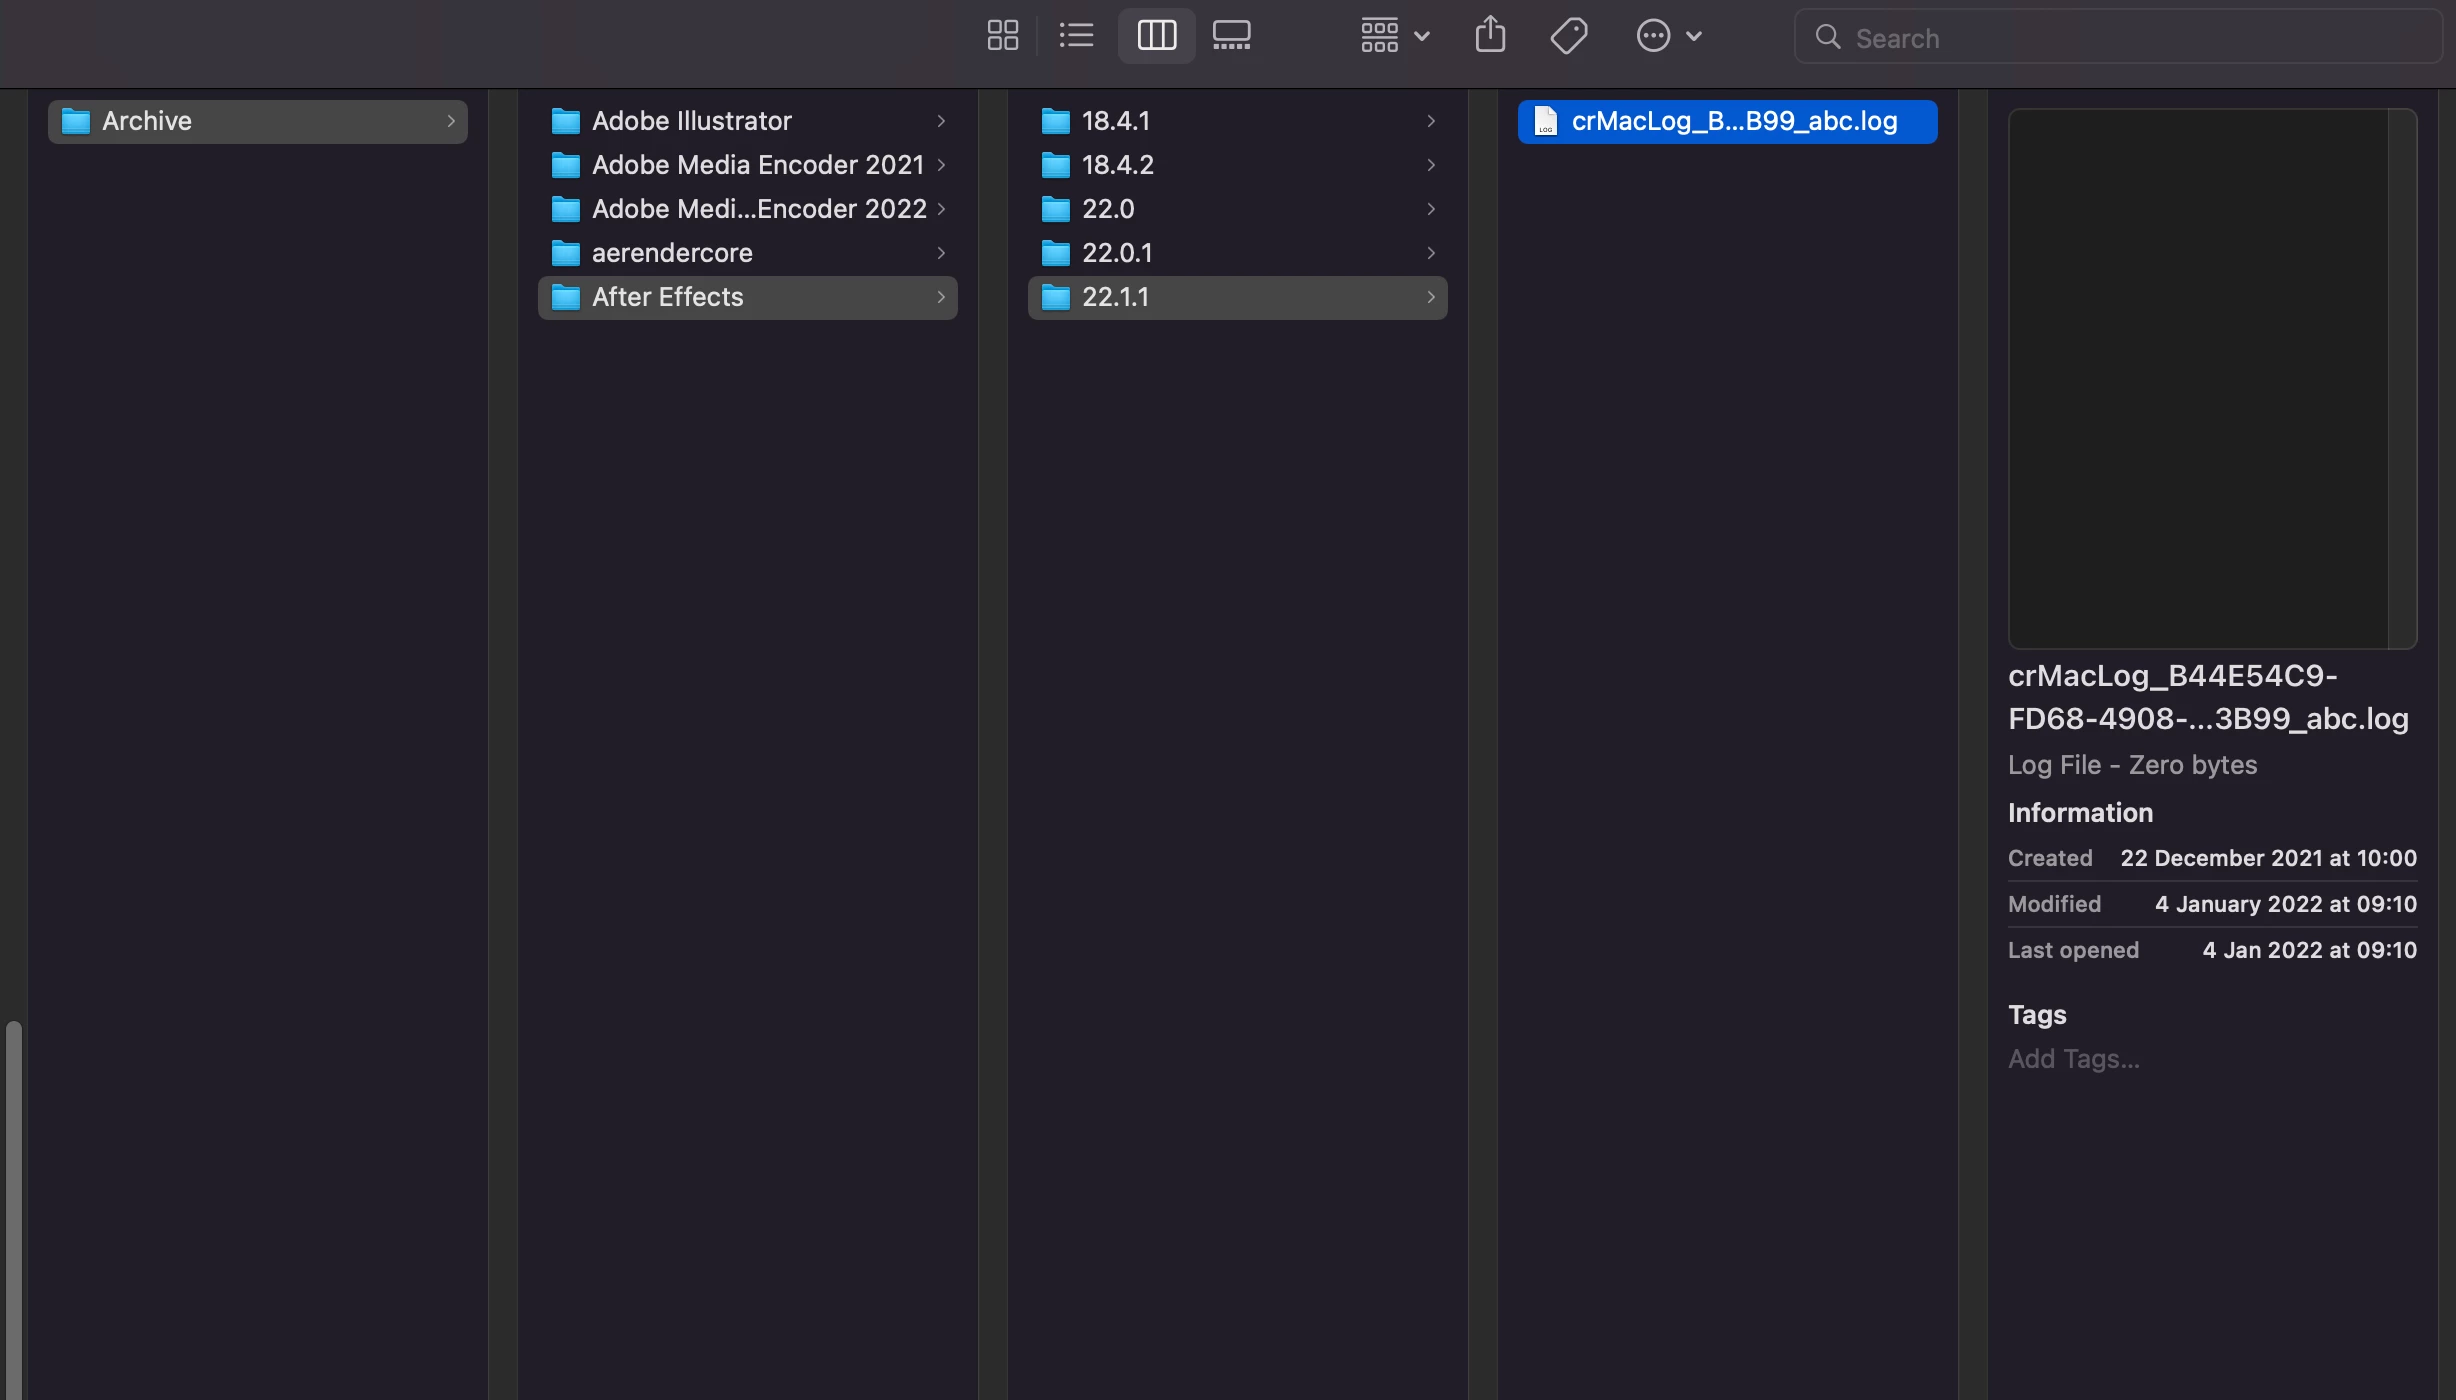Expand the Adobe Media Encoder 2021 chevron
Viewport: 2456px width, 1400px height.
coord(941,165)
